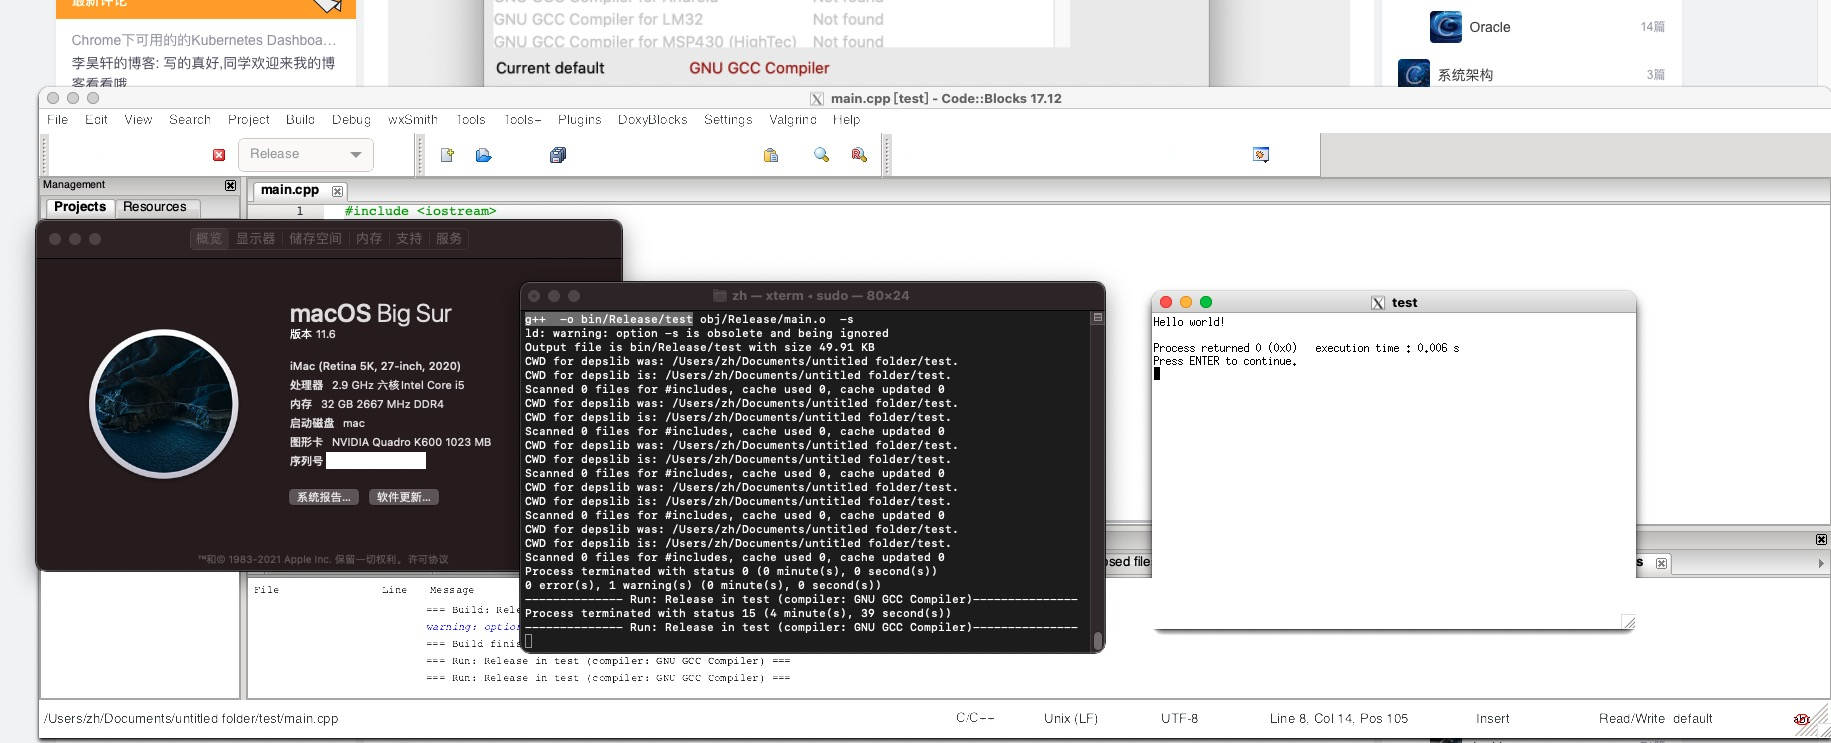Click the red Abort build icon
The image size is (1831, 743).
(219, 155)
